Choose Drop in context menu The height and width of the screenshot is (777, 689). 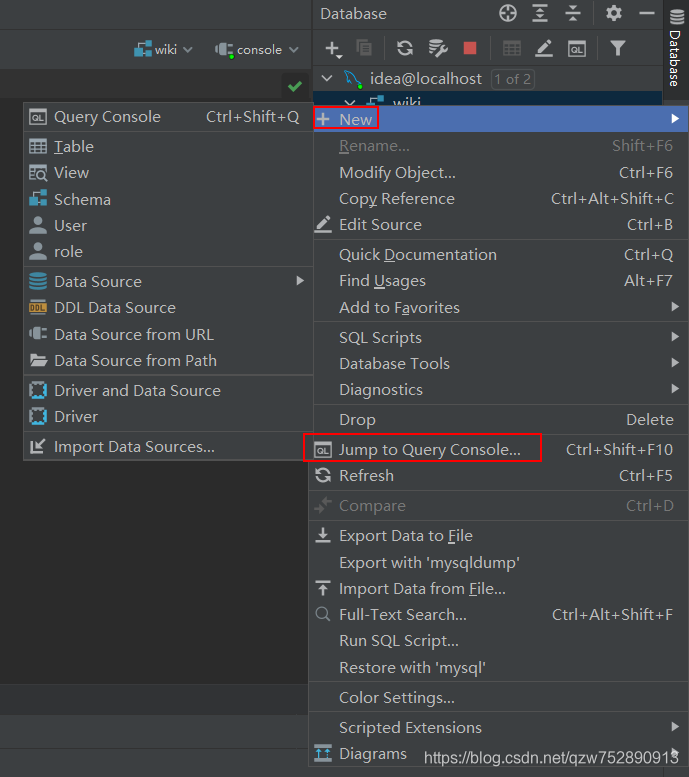(501, 420)
